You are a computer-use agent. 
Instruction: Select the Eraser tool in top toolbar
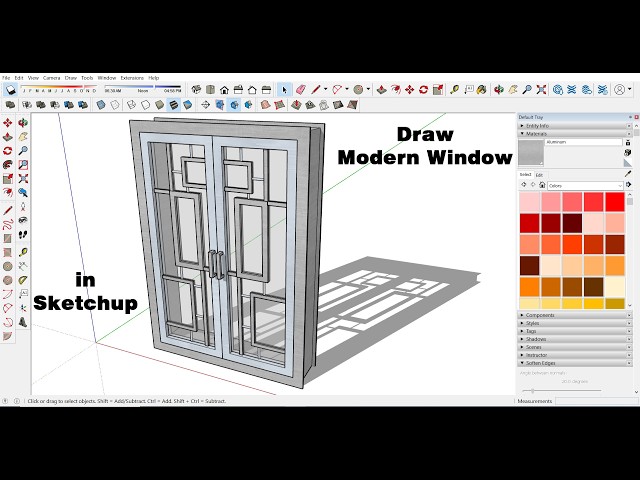click(300, 89)
